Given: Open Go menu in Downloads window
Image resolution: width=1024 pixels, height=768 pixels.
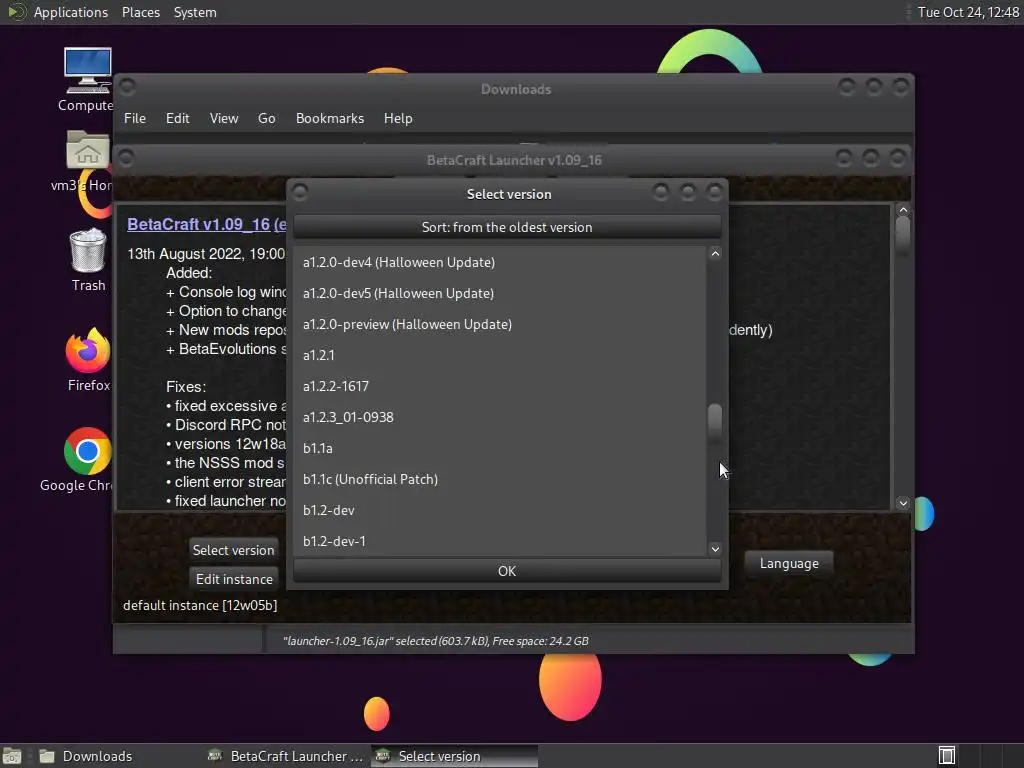Looking at the screenshot, I should click(x=266, y=118).
